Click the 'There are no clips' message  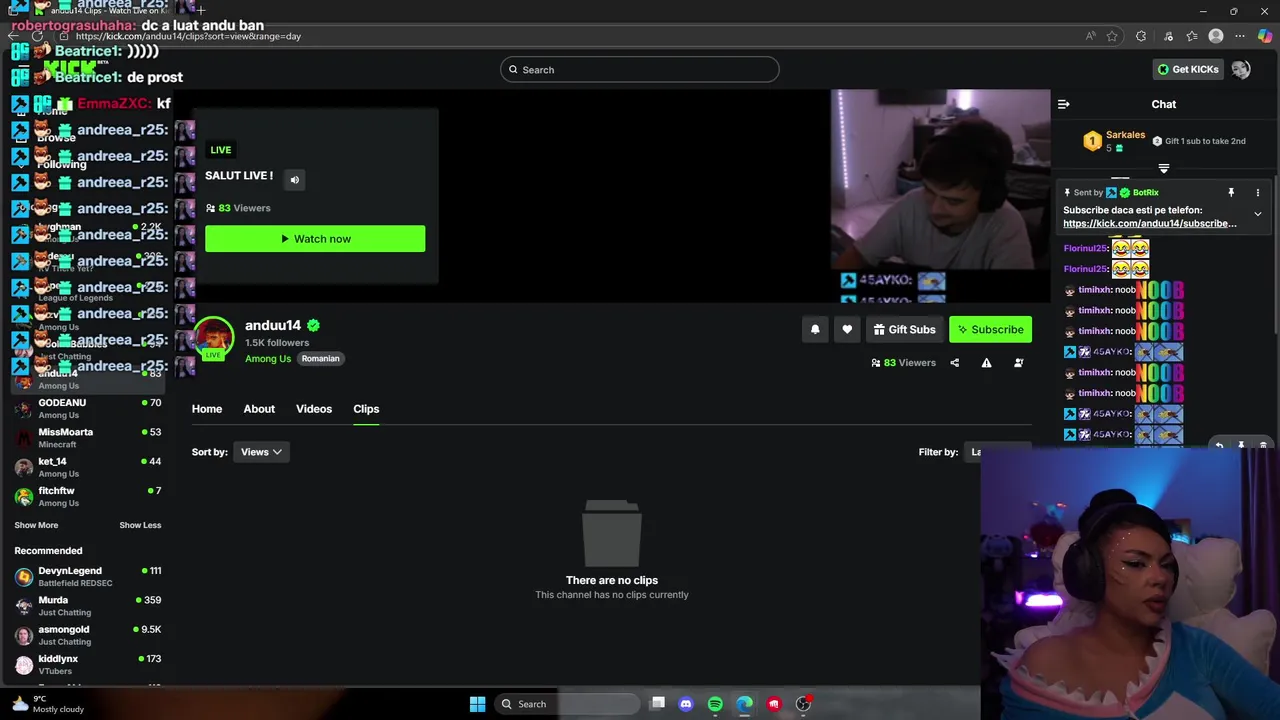(x=612, y=580)
